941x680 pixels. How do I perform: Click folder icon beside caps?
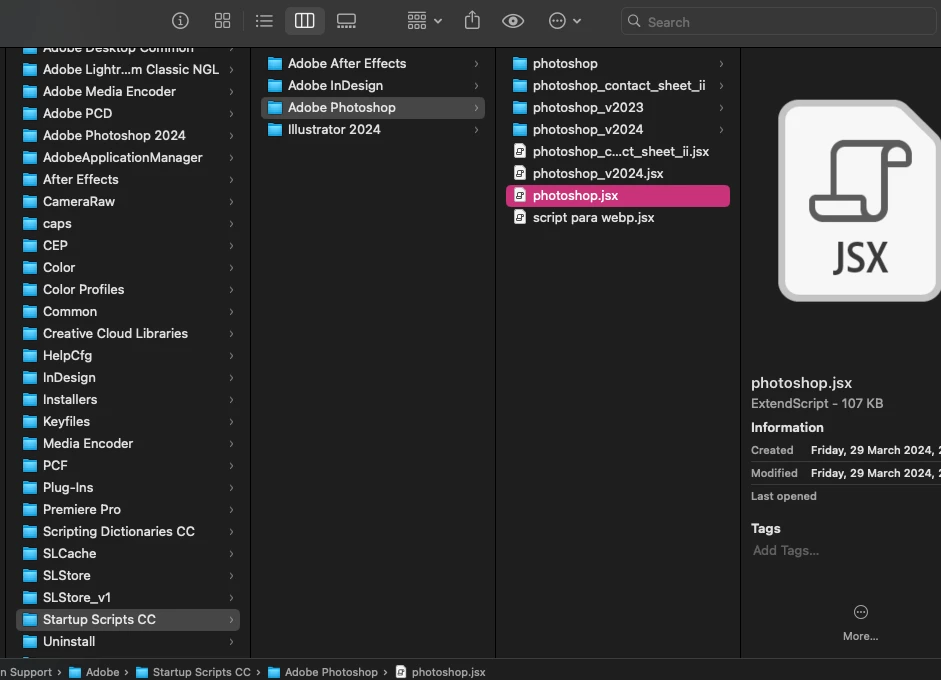[x=29, y=224]
